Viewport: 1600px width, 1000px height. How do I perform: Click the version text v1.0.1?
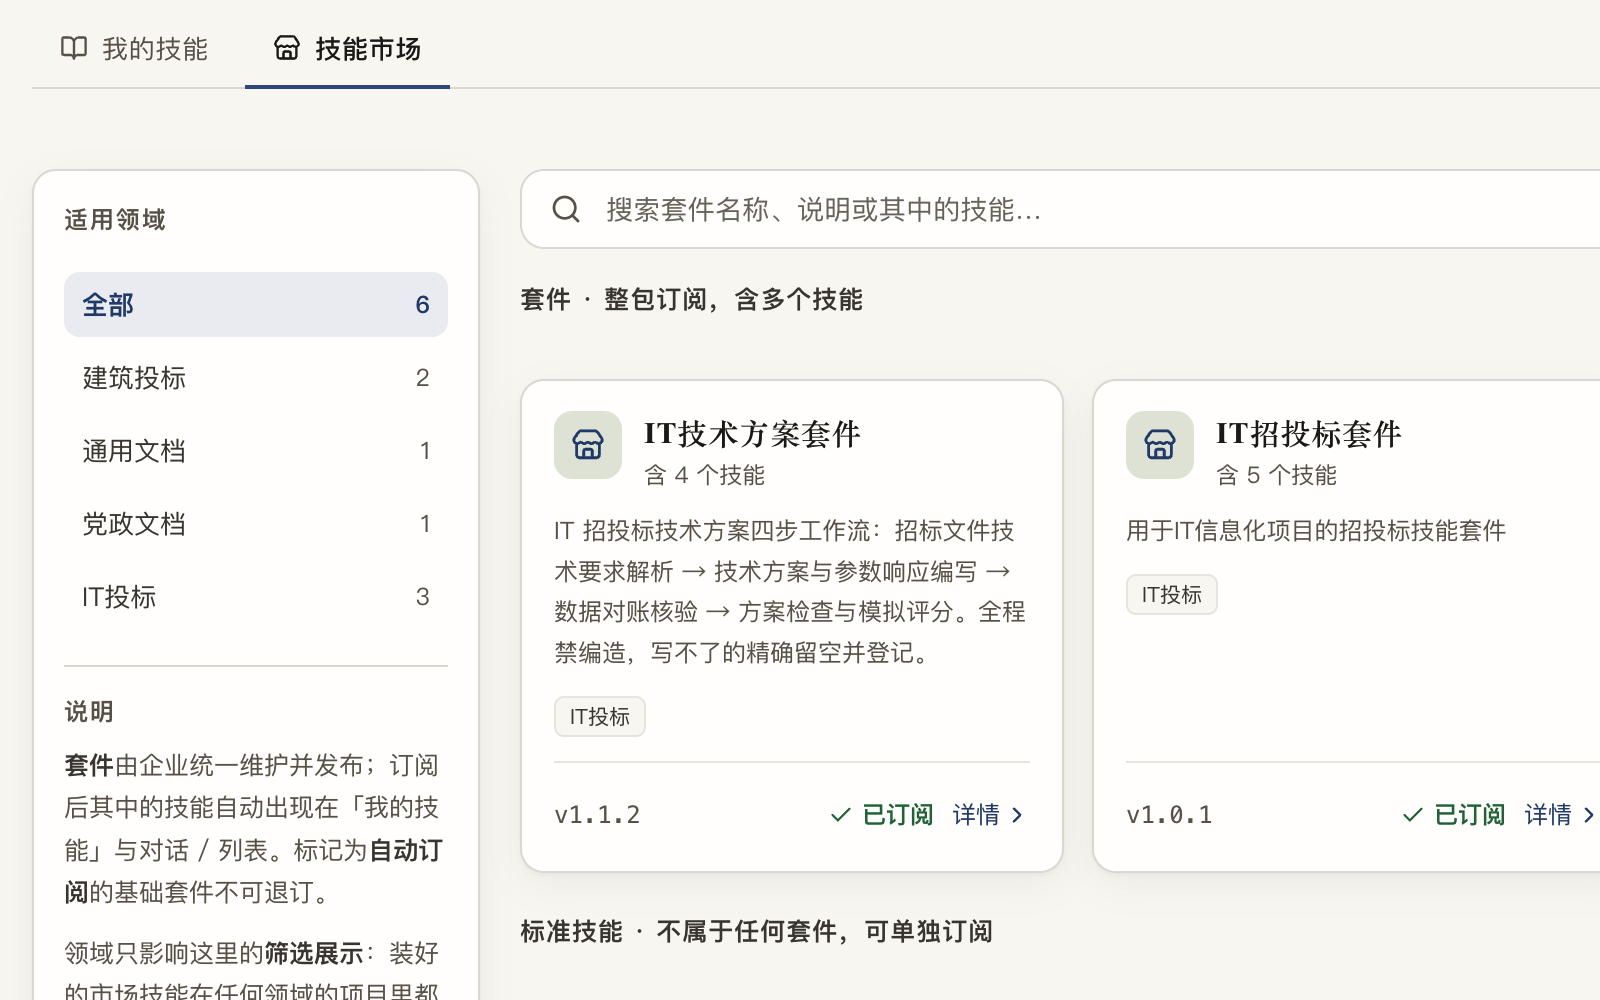pos(1169,815)
